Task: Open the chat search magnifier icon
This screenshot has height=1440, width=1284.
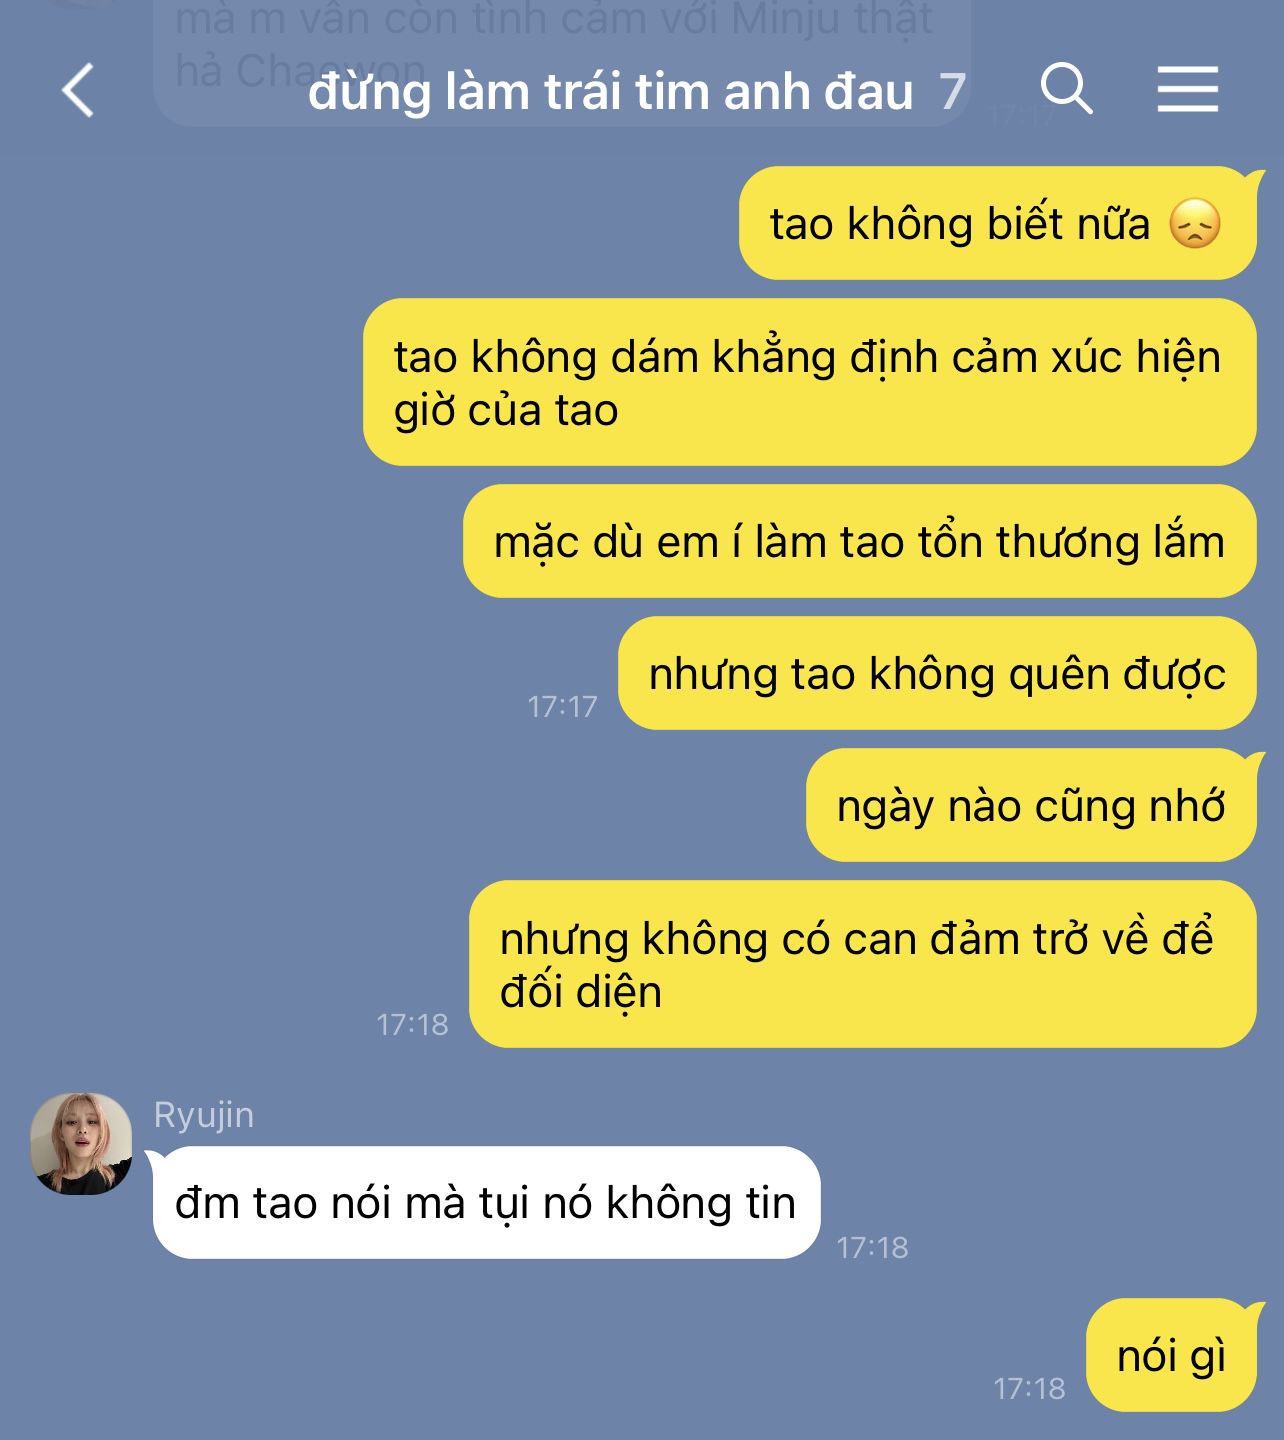Action: (1066, 89)
